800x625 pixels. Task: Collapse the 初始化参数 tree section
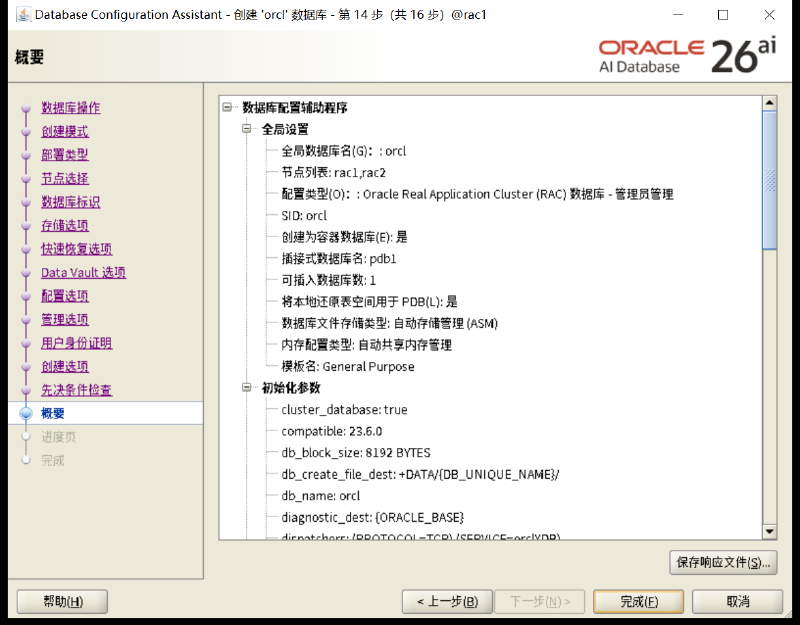[247, 388]
